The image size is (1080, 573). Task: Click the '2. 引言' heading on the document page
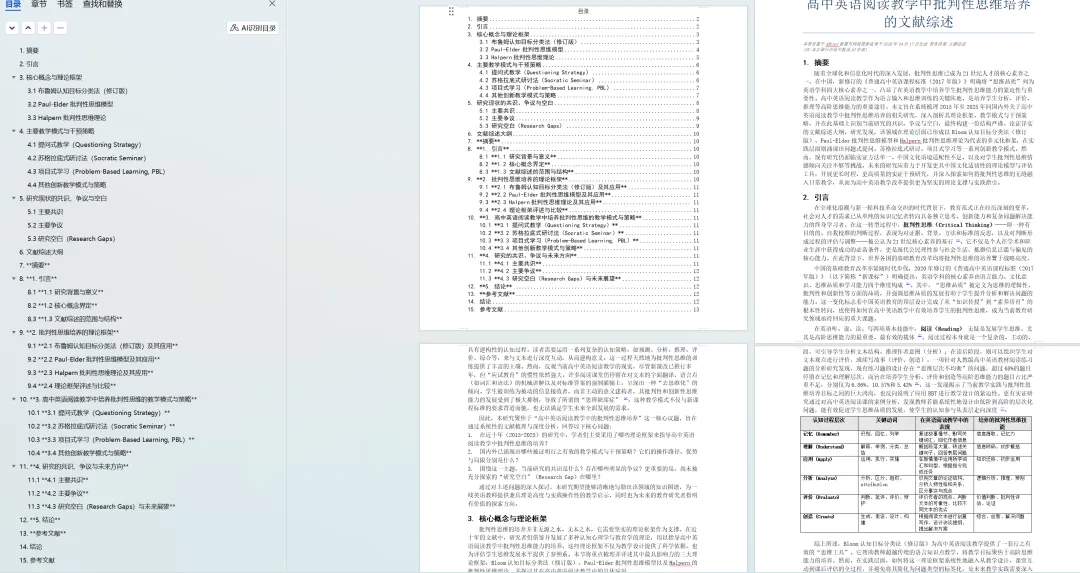click(x=816, y=197)
